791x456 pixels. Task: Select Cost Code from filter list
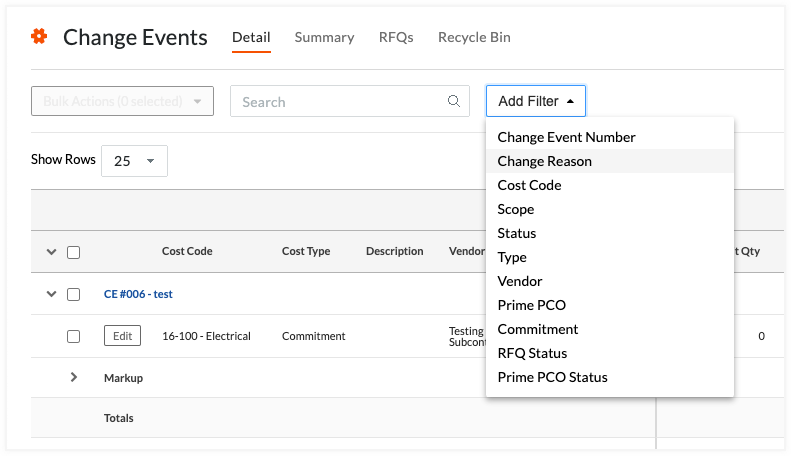pyautogui.click(x=530, y=185)
